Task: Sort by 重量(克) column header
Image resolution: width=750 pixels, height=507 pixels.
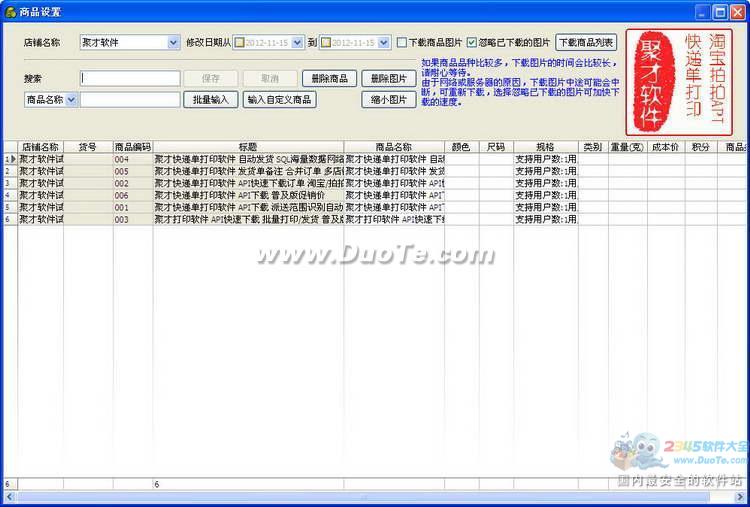Action: (x=628, y=147)
